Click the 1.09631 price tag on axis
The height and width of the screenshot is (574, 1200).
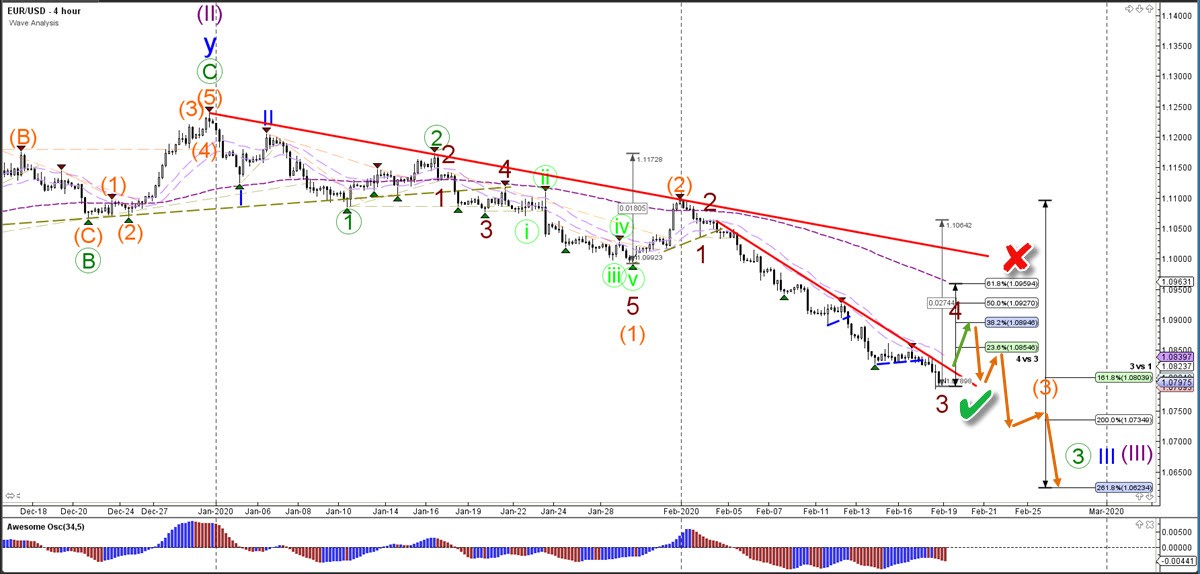(x=1177, y=282)
